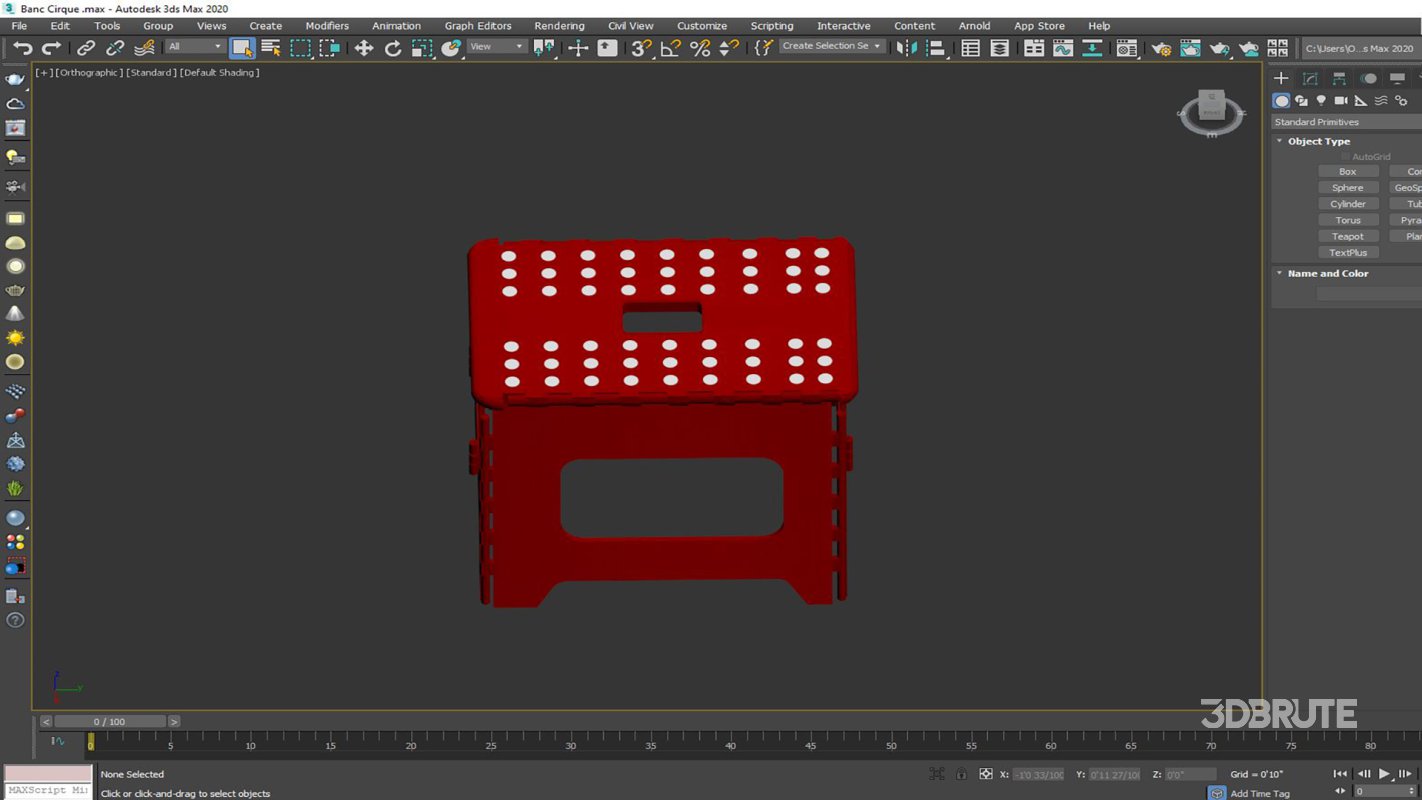
Task: Click the Select and Link chain icon
Action: 86,48
